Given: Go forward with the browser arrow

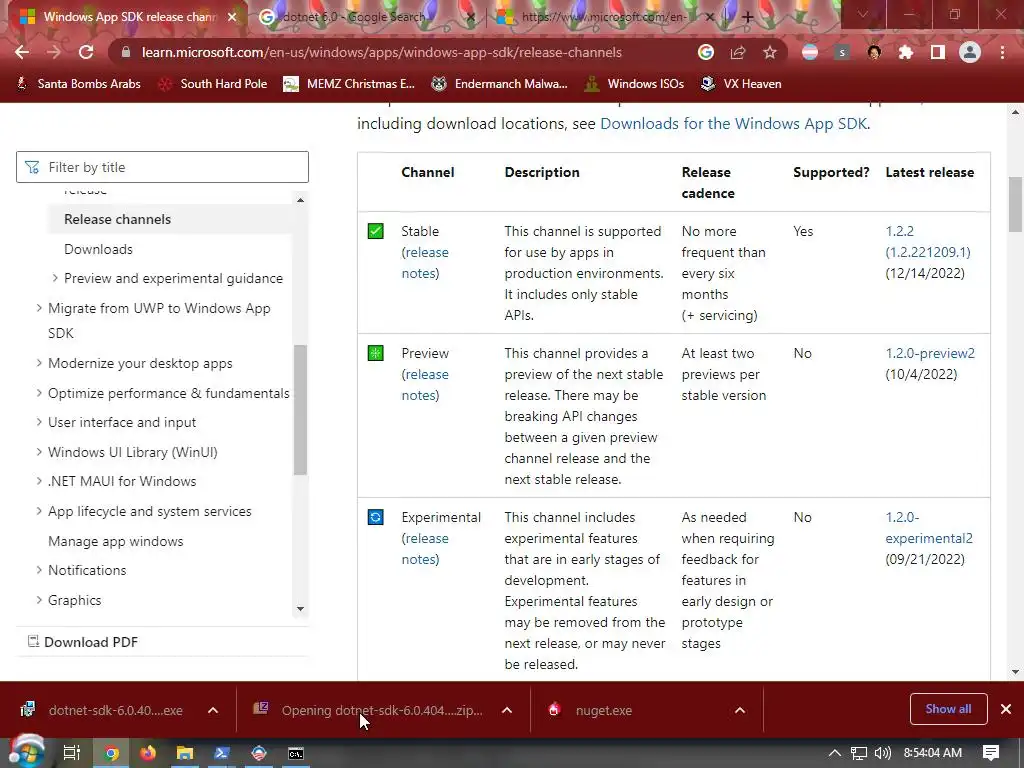Looking at the screenshot, I should pos(54,52).
